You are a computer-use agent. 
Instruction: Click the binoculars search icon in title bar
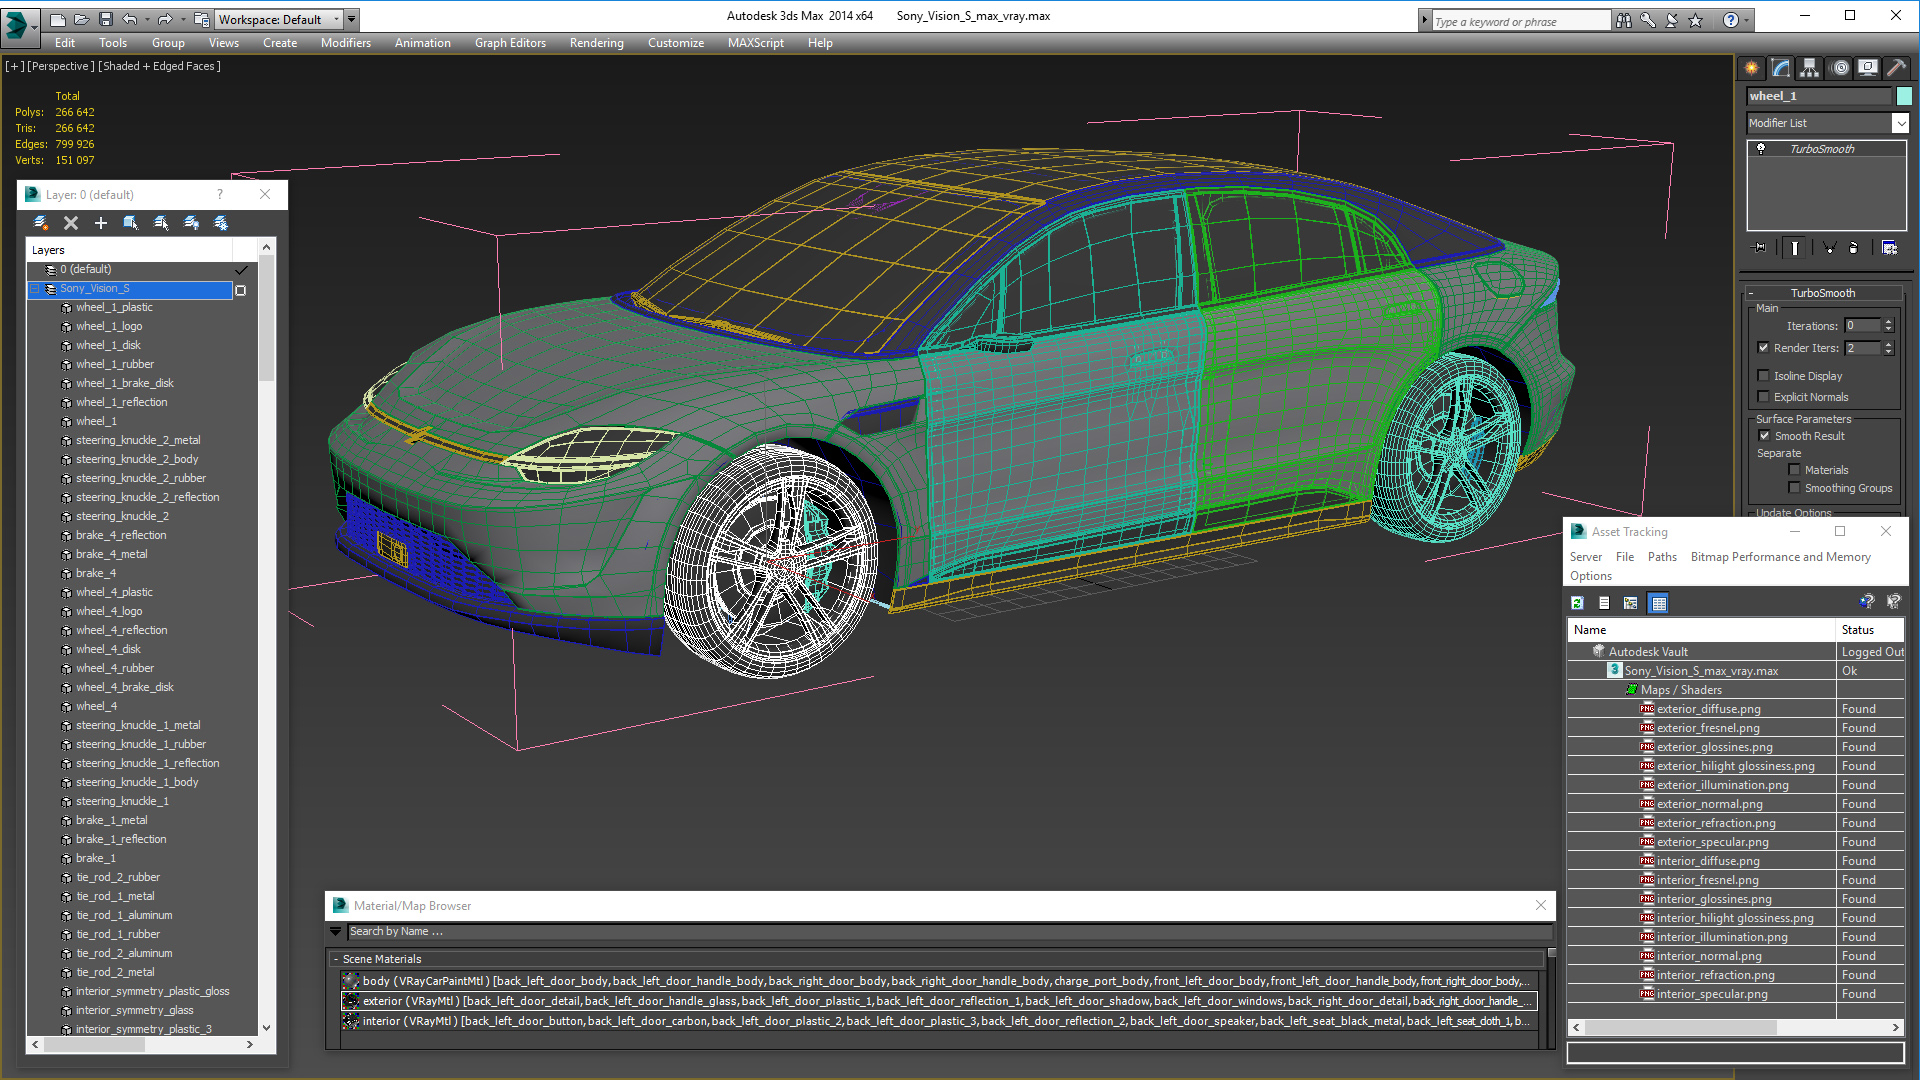click(1623, 20)
